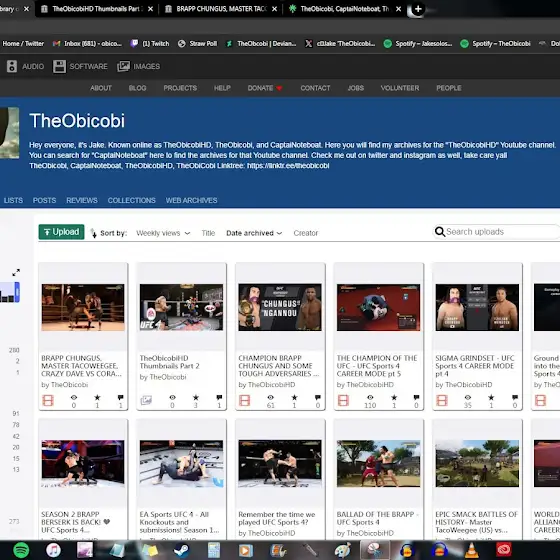560x560 pixels.
Task: Open thumbnail of CHAMPION BRAPP CHUNGUS video
Action: tap(280, 307)
